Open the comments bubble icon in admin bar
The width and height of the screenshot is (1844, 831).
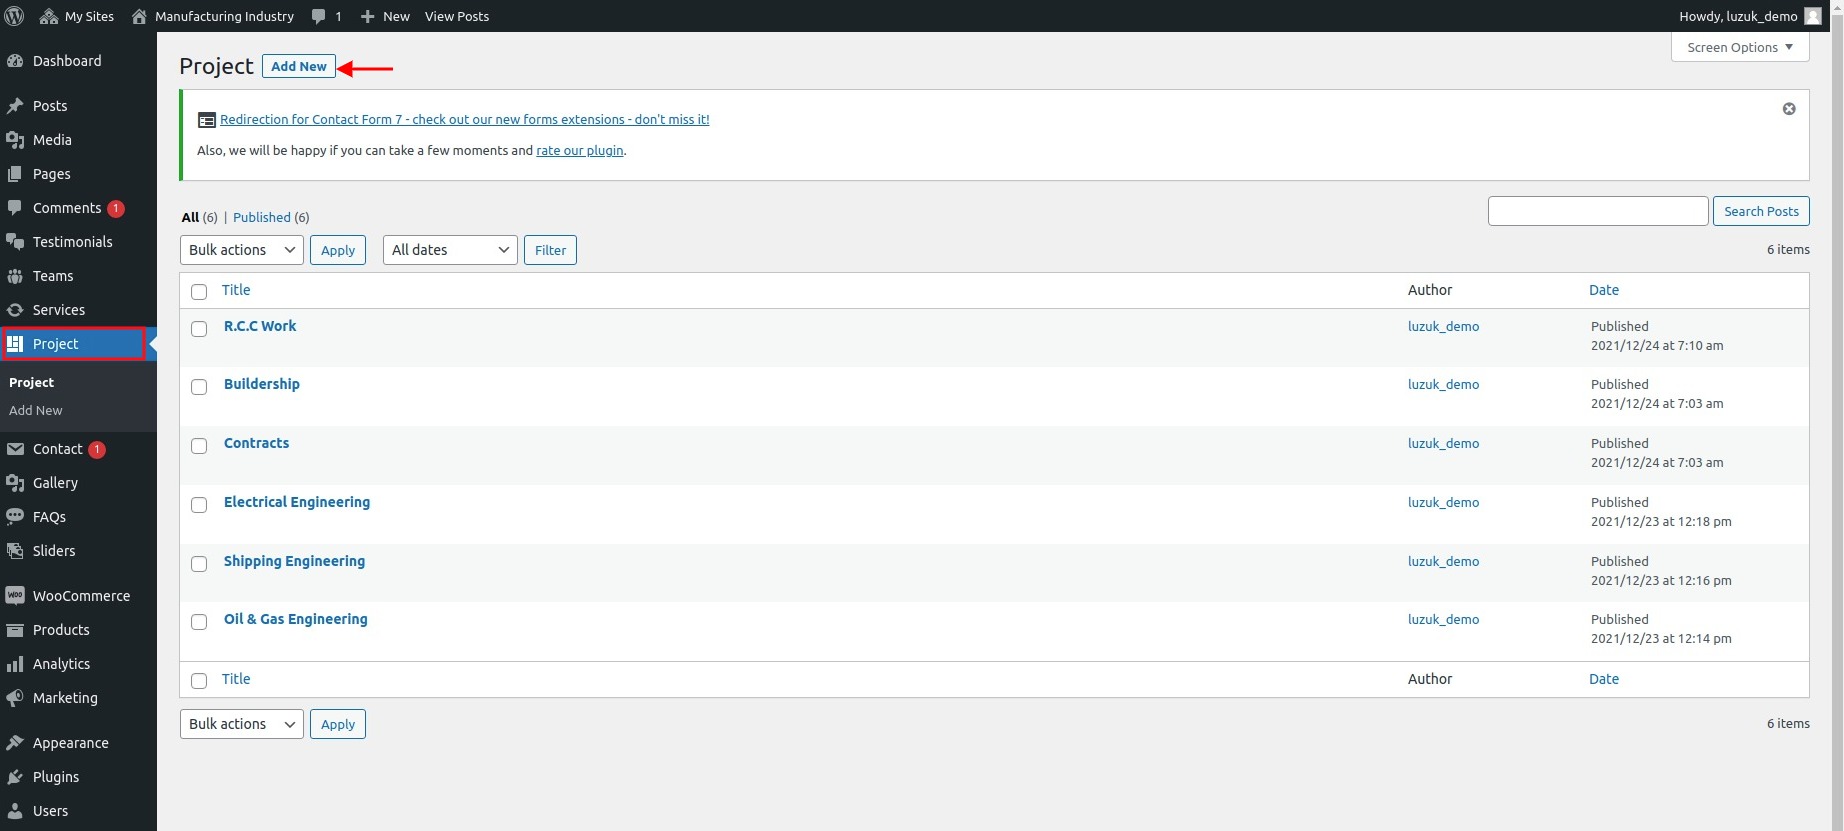(x=318, y=16)
